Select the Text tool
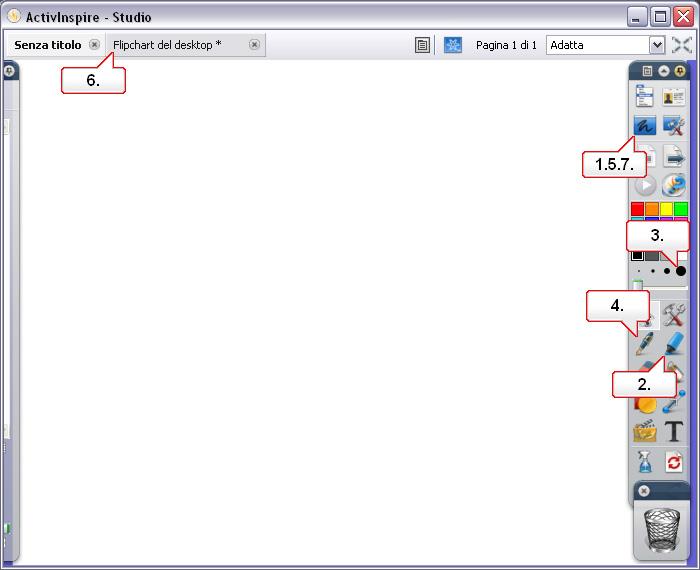The image size is (700, 570). click(674, 431)
